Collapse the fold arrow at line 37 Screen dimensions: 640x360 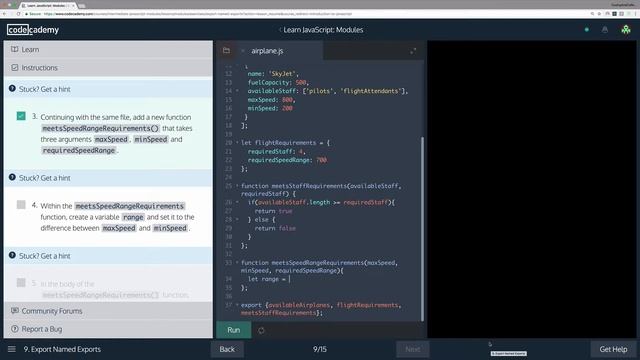(237, 305)
